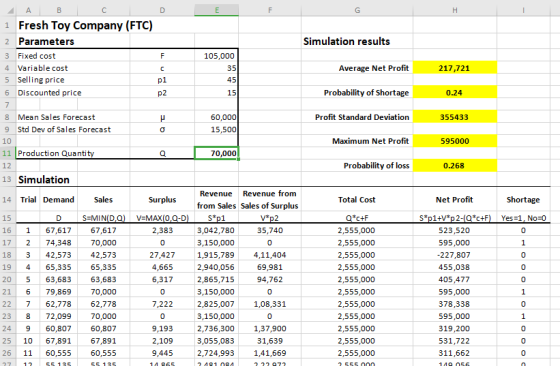Select surplus revenue cell 1,41,669
The width and height of the screenshot is (560, 366).
point(270,353)
